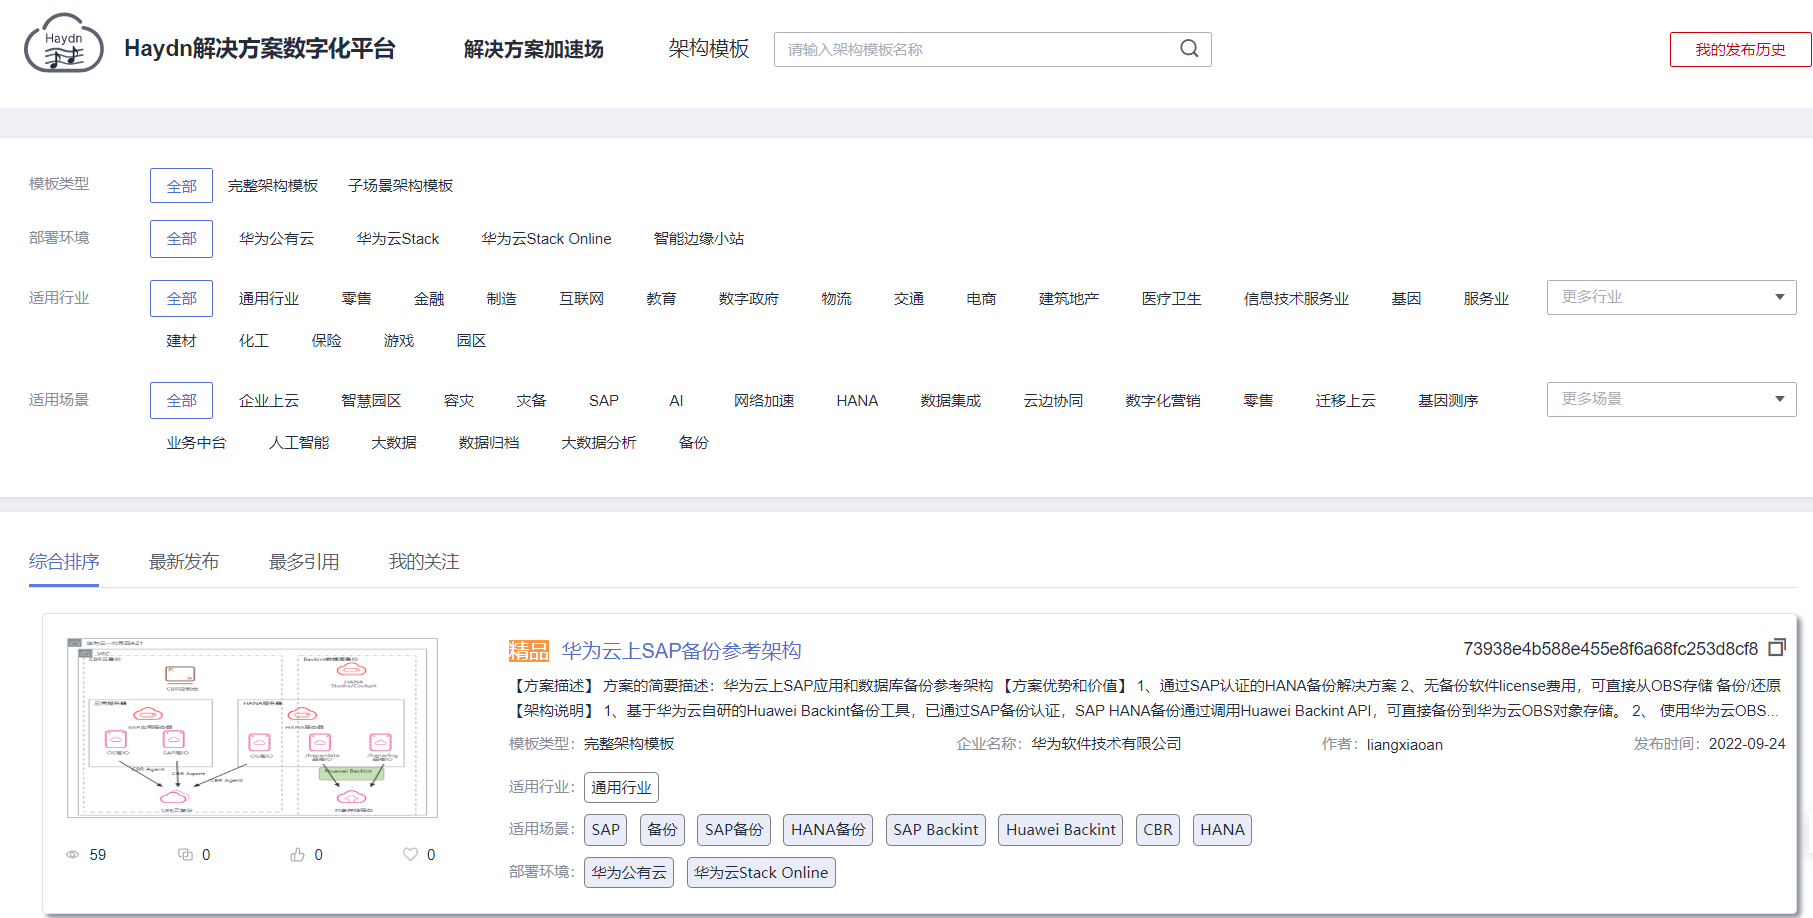1813x918 pixels.
Task: Select 全部 in 适用行业 filter
Action: click(x=181, y=299)
